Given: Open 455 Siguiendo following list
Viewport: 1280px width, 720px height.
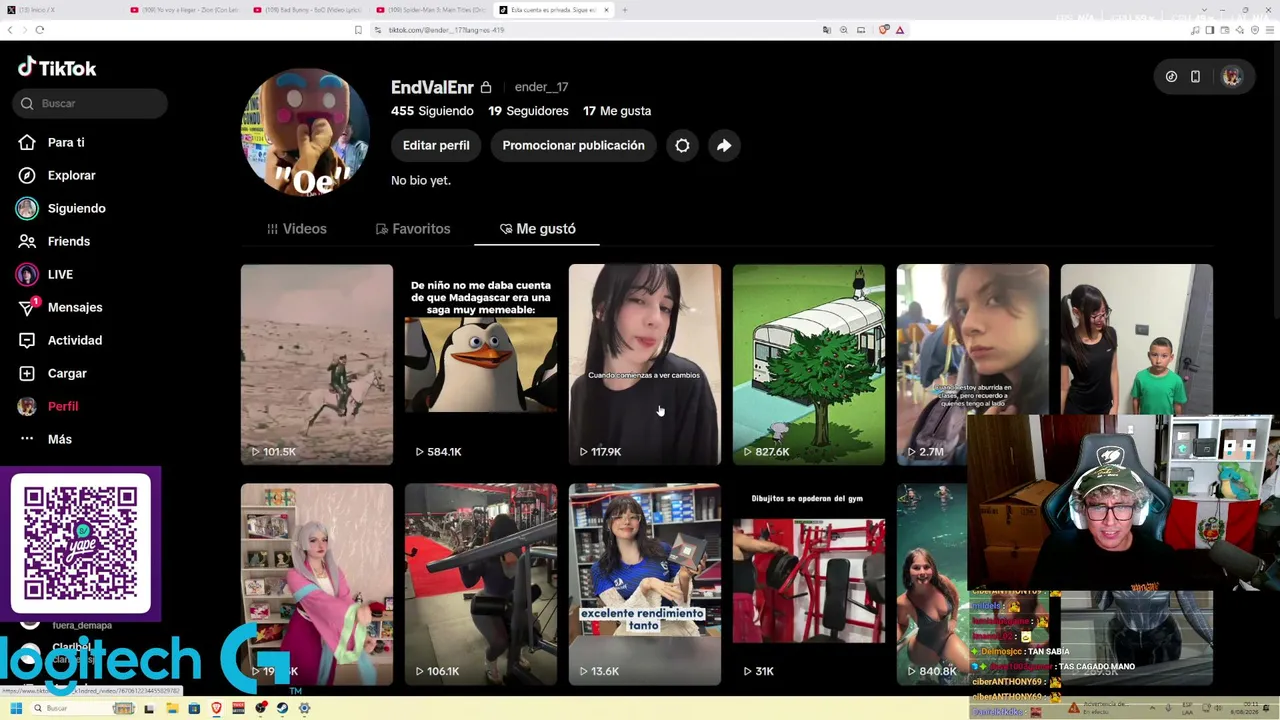Looking at the screenshot, I should click(432, 111).
